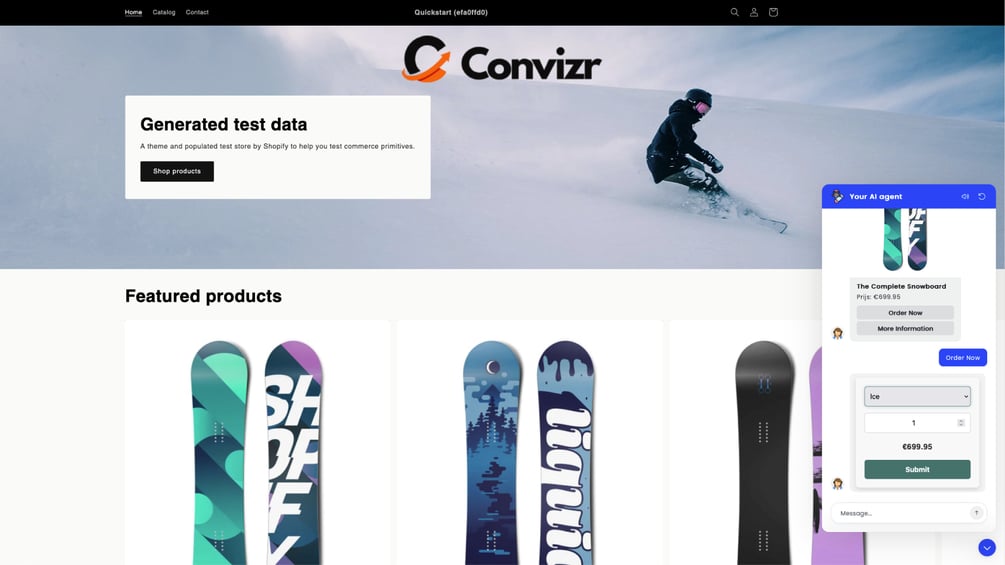
Task: Open the search icon in the header
Action: pos(735,12)
